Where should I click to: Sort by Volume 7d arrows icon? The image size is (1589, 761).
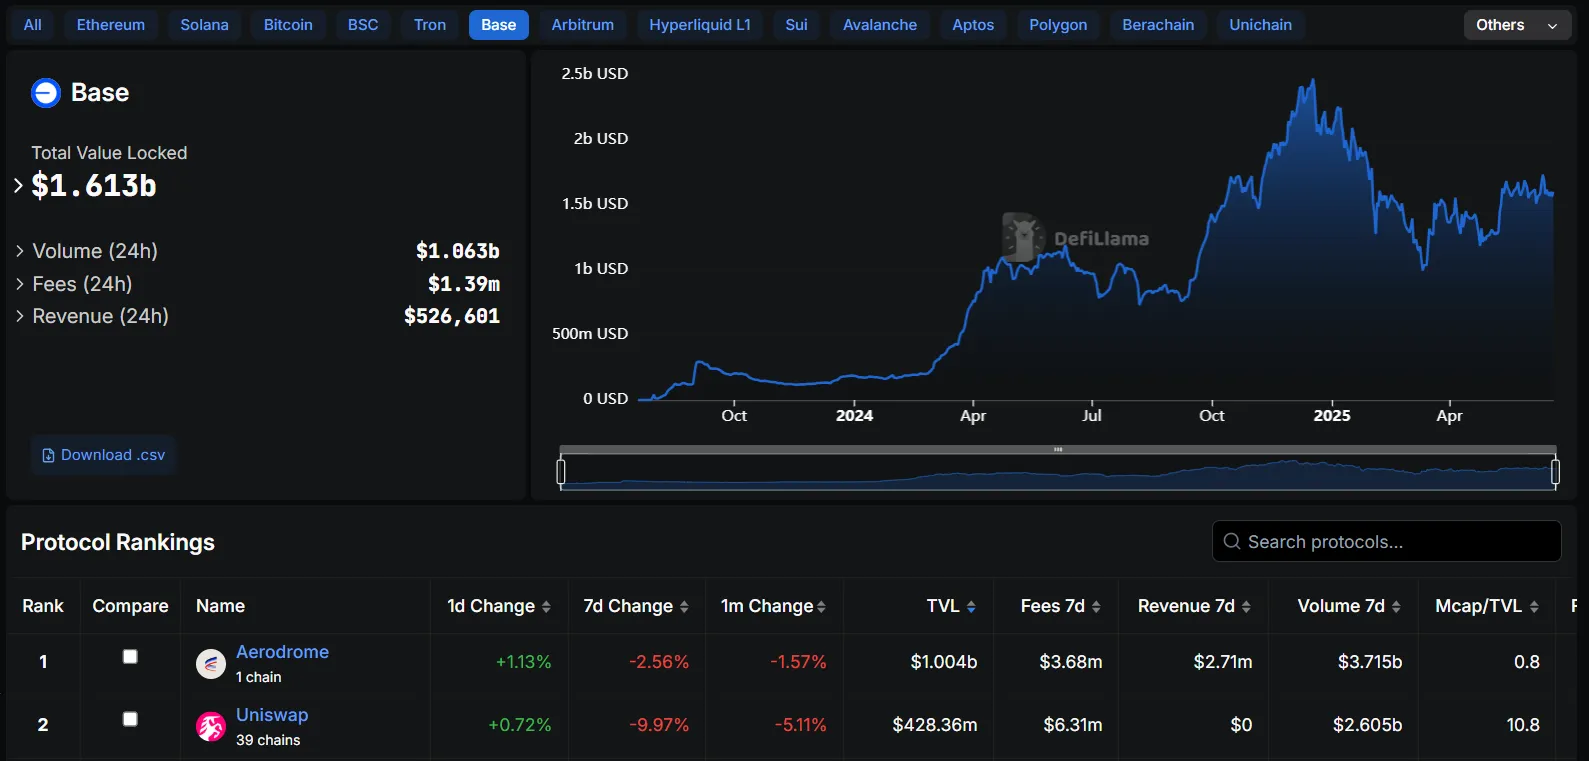(x=1396, y=607)
